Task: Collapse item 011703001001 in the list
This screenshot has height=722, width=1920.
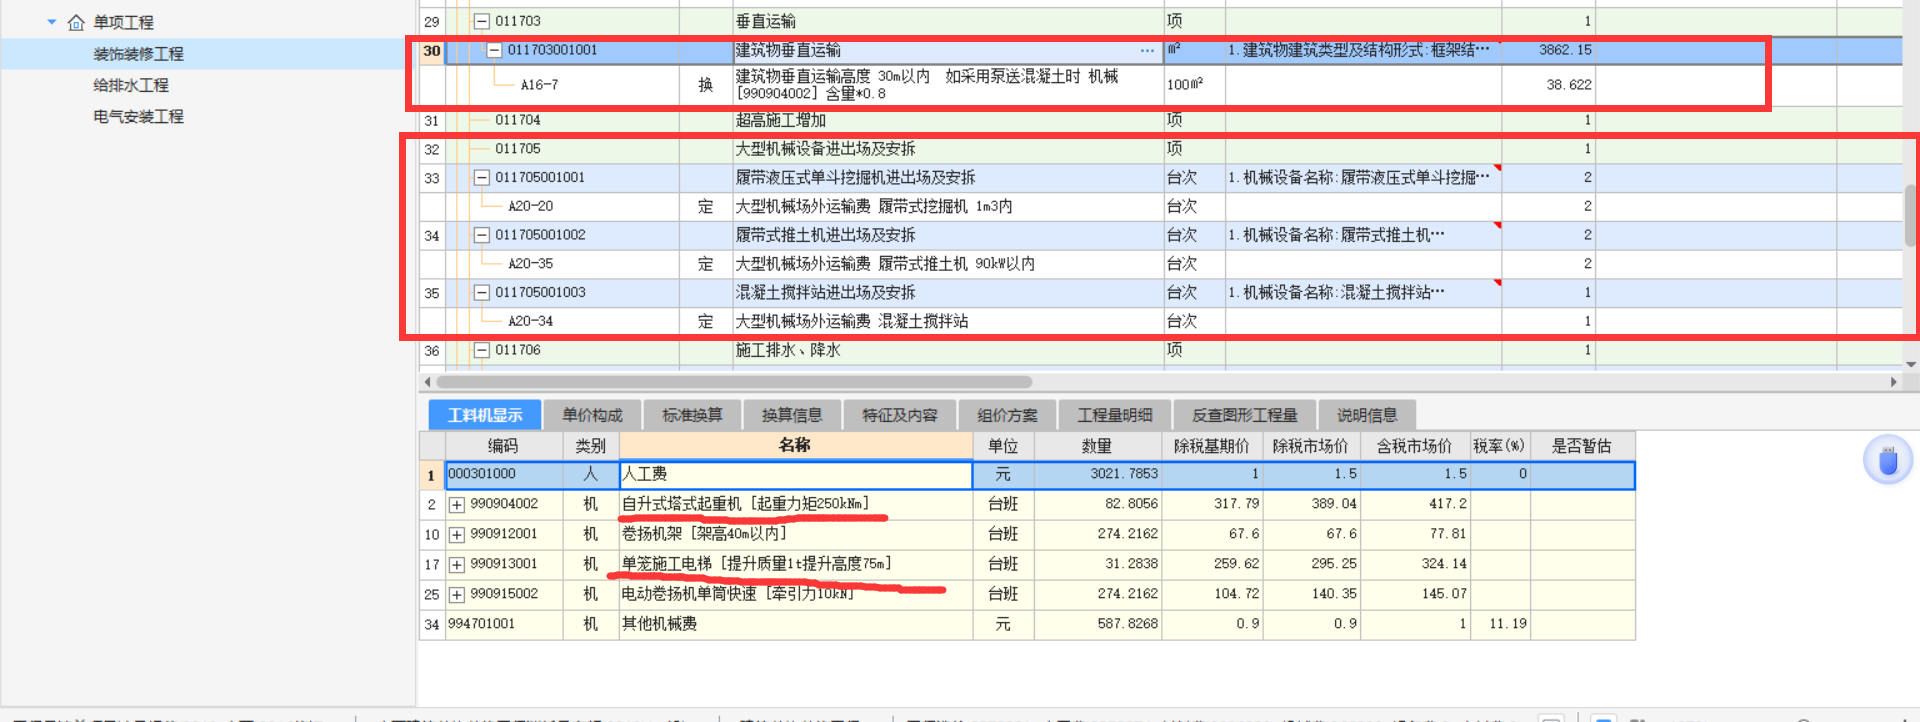Action: (494, 50)
